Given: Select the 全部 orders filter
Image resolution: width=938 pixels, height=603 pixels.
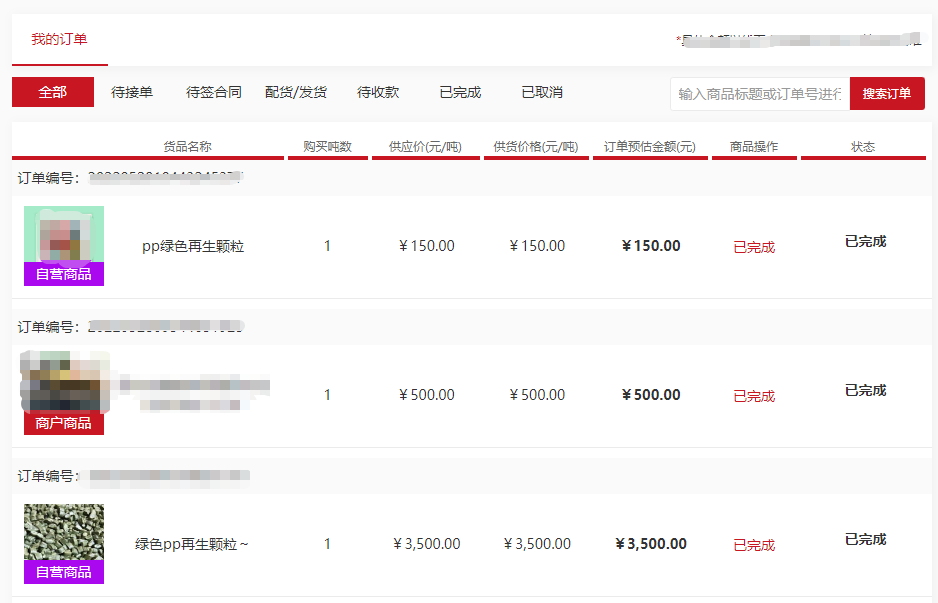Looking at the screenshot, I should click(53, 92).
